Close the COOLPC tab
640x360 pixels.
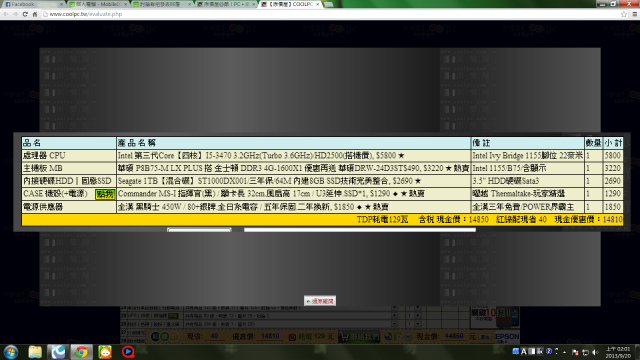pos(318,4)
